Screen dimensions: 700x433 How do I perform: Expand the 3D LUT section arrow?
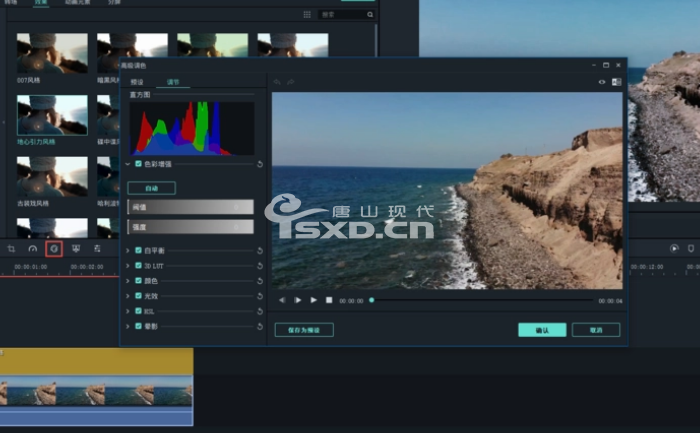tap(128, 266)
